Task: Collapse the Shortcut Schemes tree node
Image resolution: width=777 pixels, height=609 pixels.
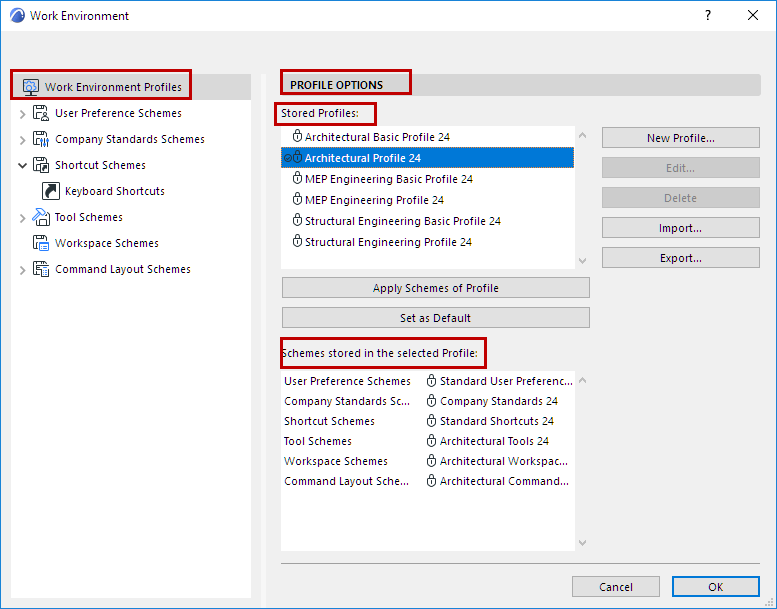Action: [x=23, y=165]
